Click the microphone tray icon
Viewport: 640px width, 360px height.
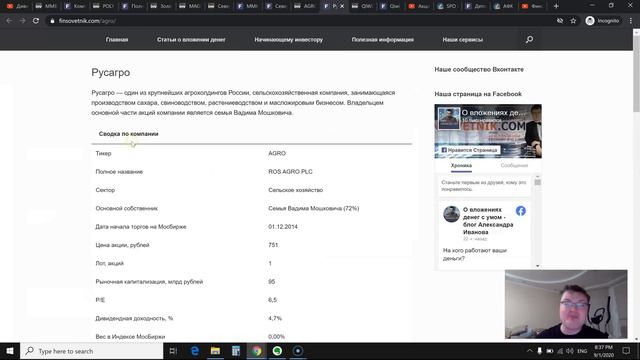click(539, 351)
